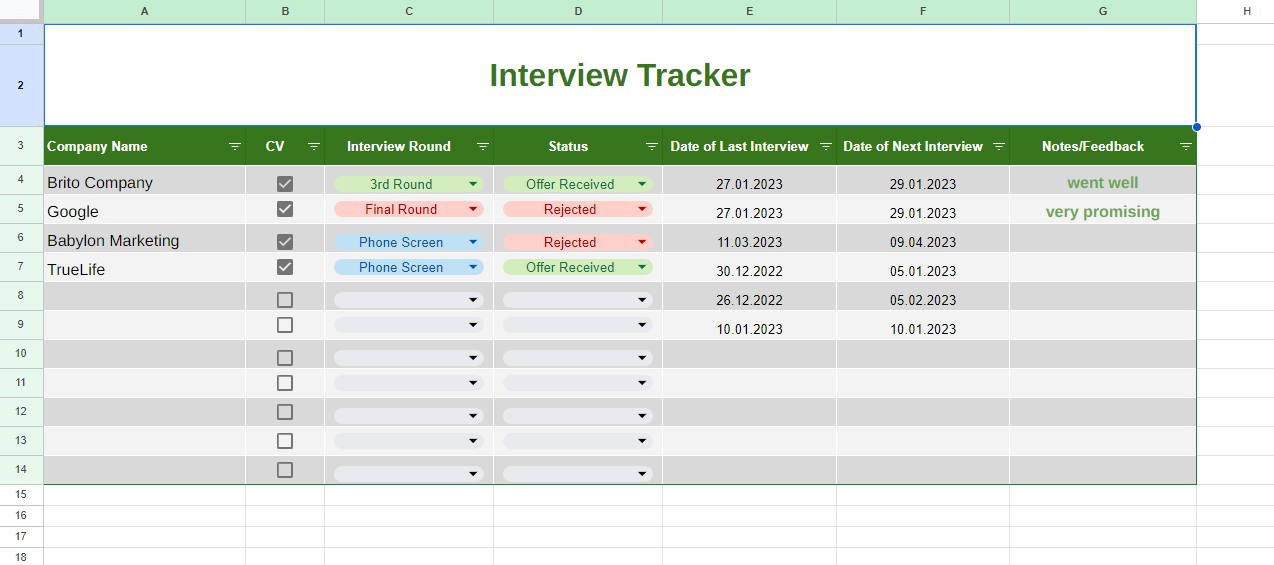Check the CV checkbox in row 8
1274x565 pixels.
coord(285,300)
